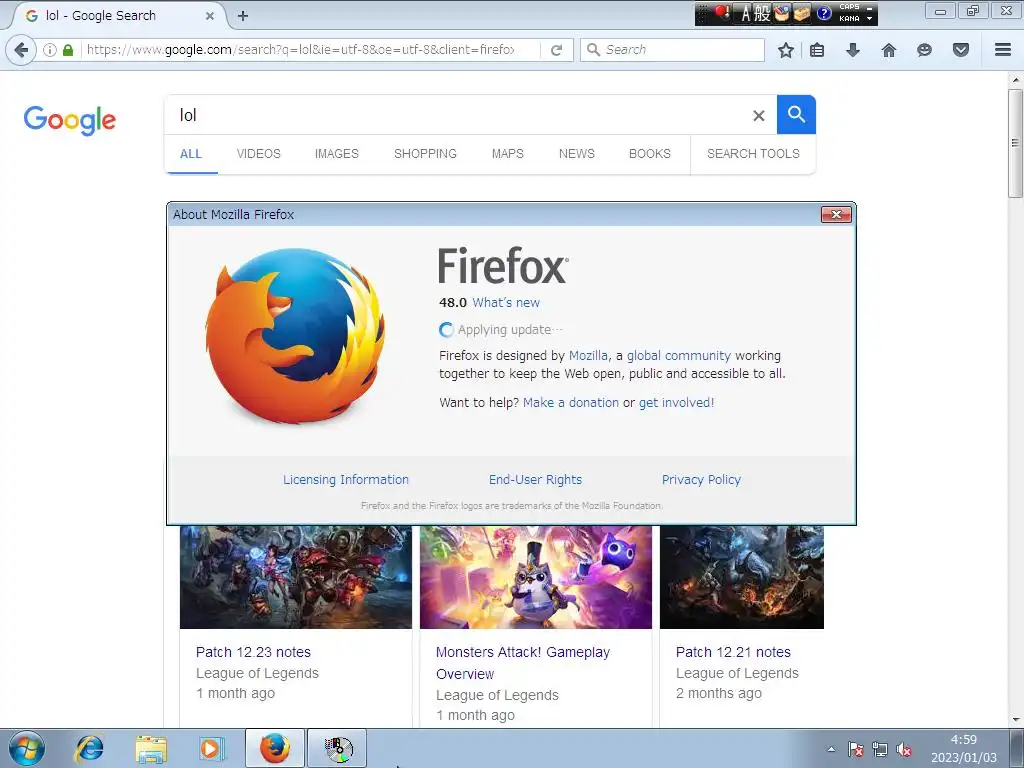
Task: Click the IME conversion mode '般' icon
Action: click(761, 14)
